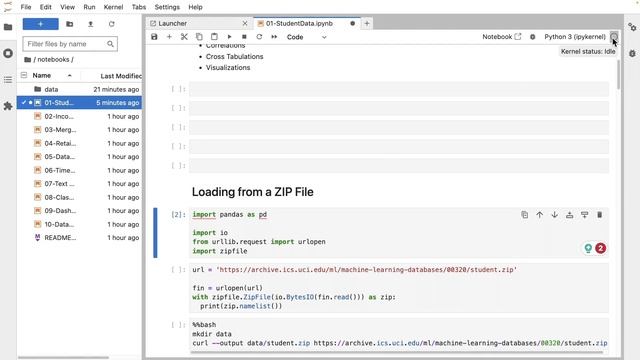Cut selected cell with scissors icon
The width and height of the screenshot is (640, 360).
tap(184, 37)
